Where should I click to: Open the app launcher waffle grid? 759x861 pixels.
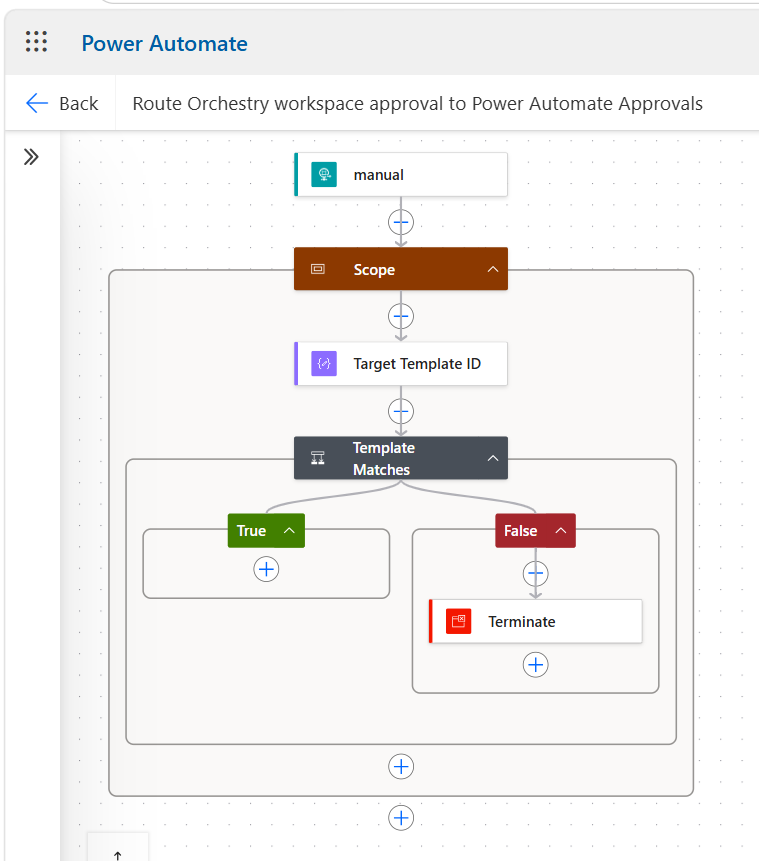click(36, 42)
